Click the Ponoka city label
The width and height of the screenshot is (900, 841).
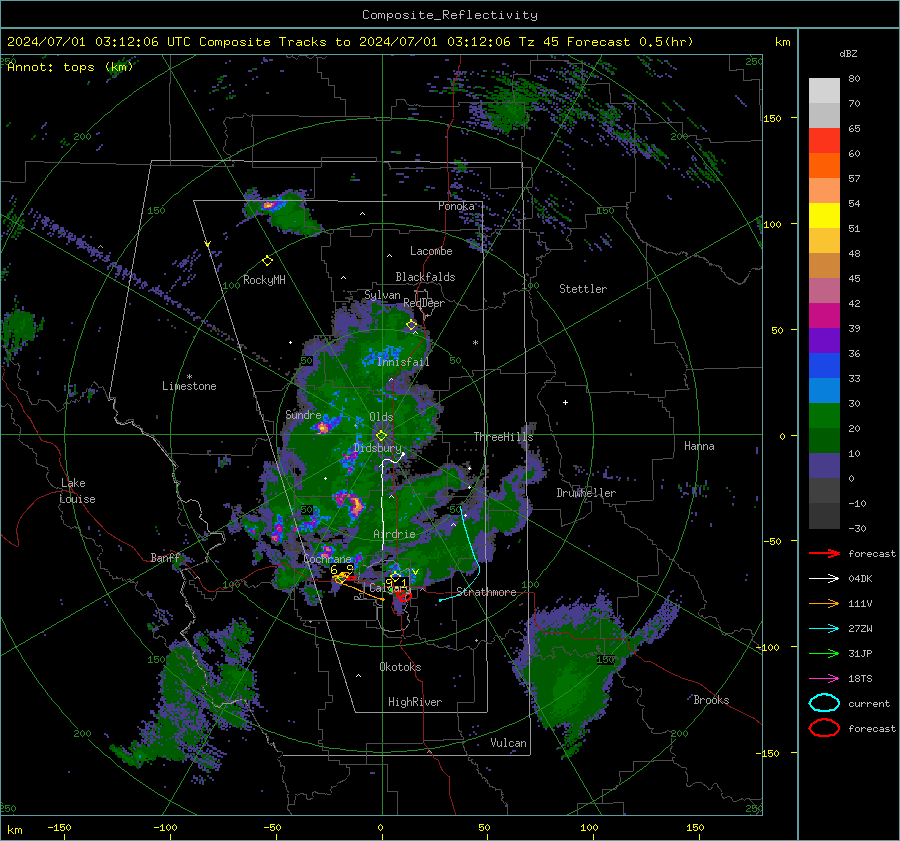coord(456,206)
